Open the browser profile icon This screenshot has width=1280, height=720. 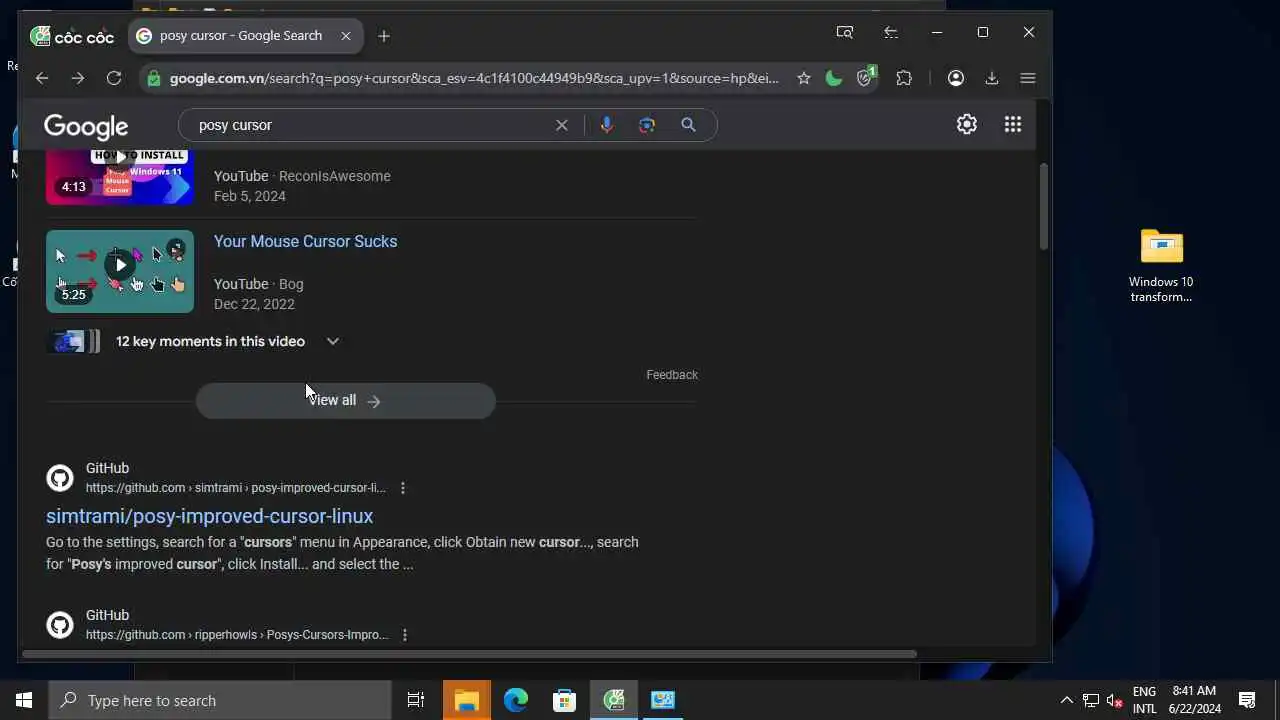(x=956, y=78)
